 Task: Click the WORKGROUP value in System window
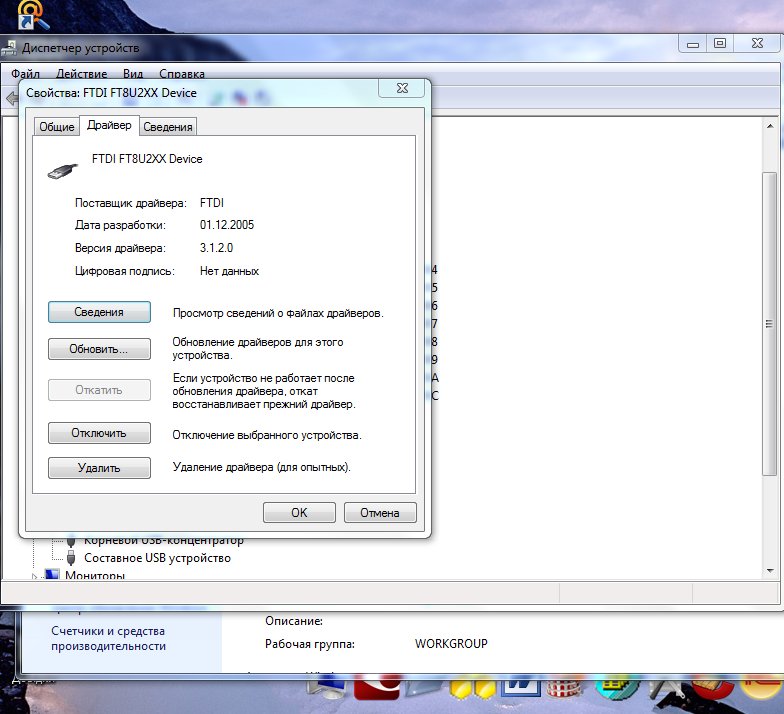pyautogui.click(x=451, y=644)
